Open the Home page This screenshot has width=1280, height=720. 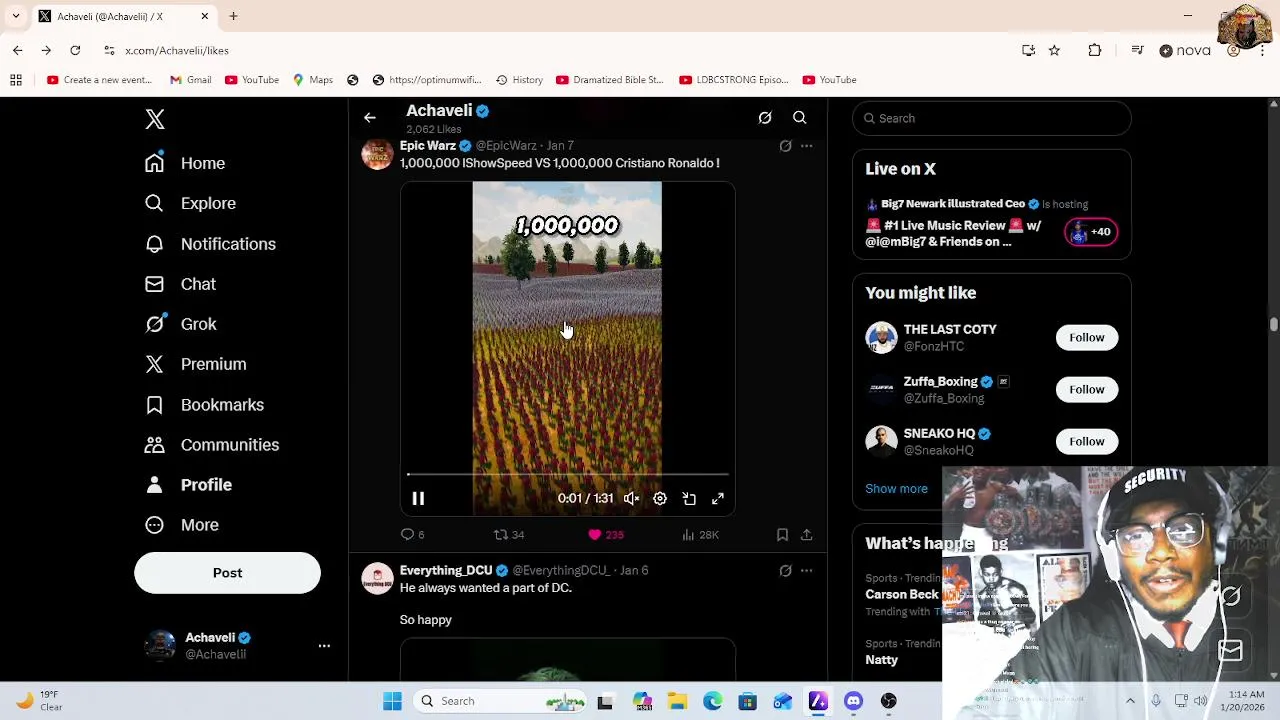click(185, 163)
